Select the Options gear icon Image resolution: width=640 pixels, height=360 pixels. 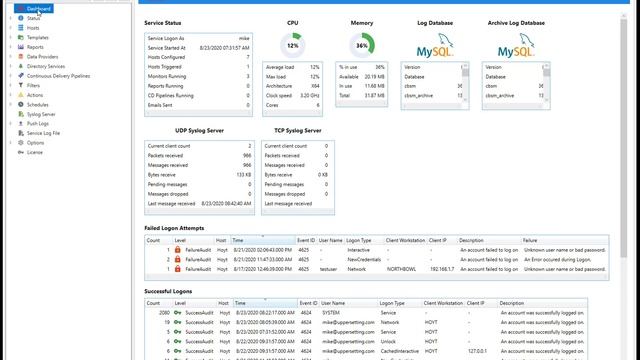[x=21, y=142]
